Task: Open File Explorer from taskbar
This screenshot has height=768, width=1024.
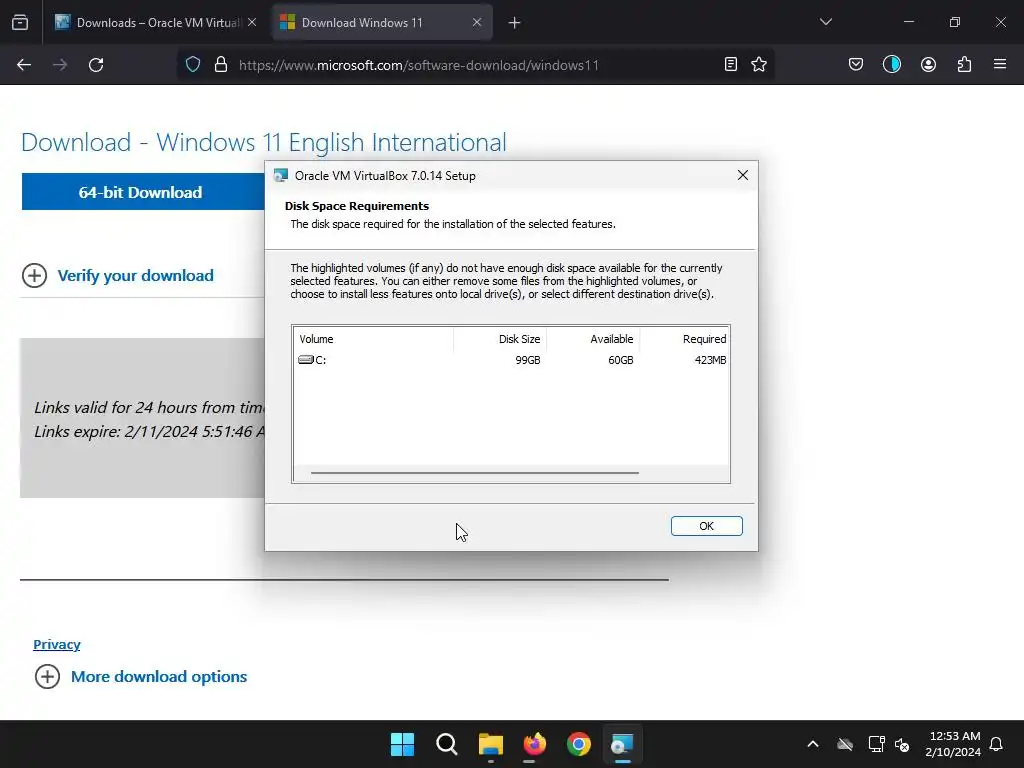Action: pos(490,744)
